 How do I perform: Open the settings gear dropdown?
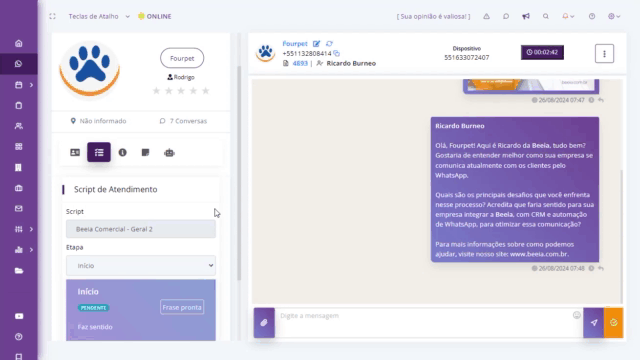coord(614,16)
